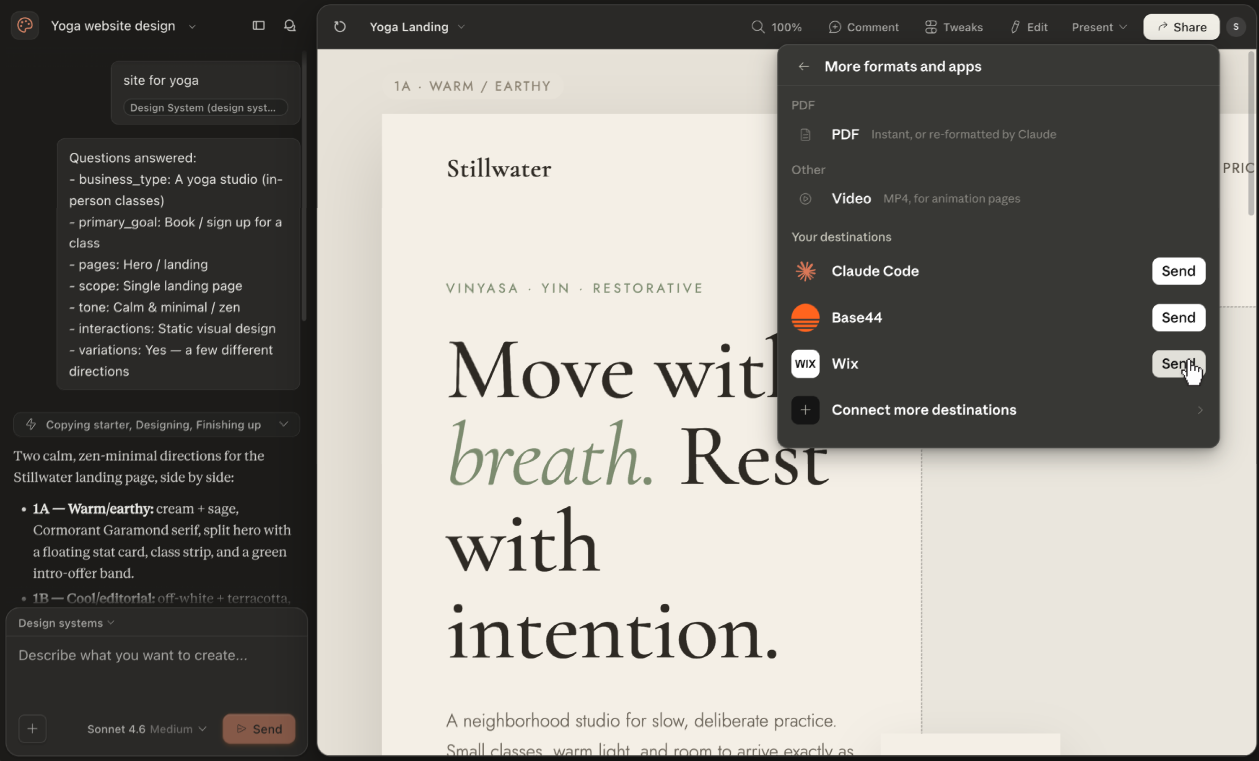This screenshot has height=761, width=1259.
Task: Click the chevron on Connect more destinations
Action: click(1200, 410)
